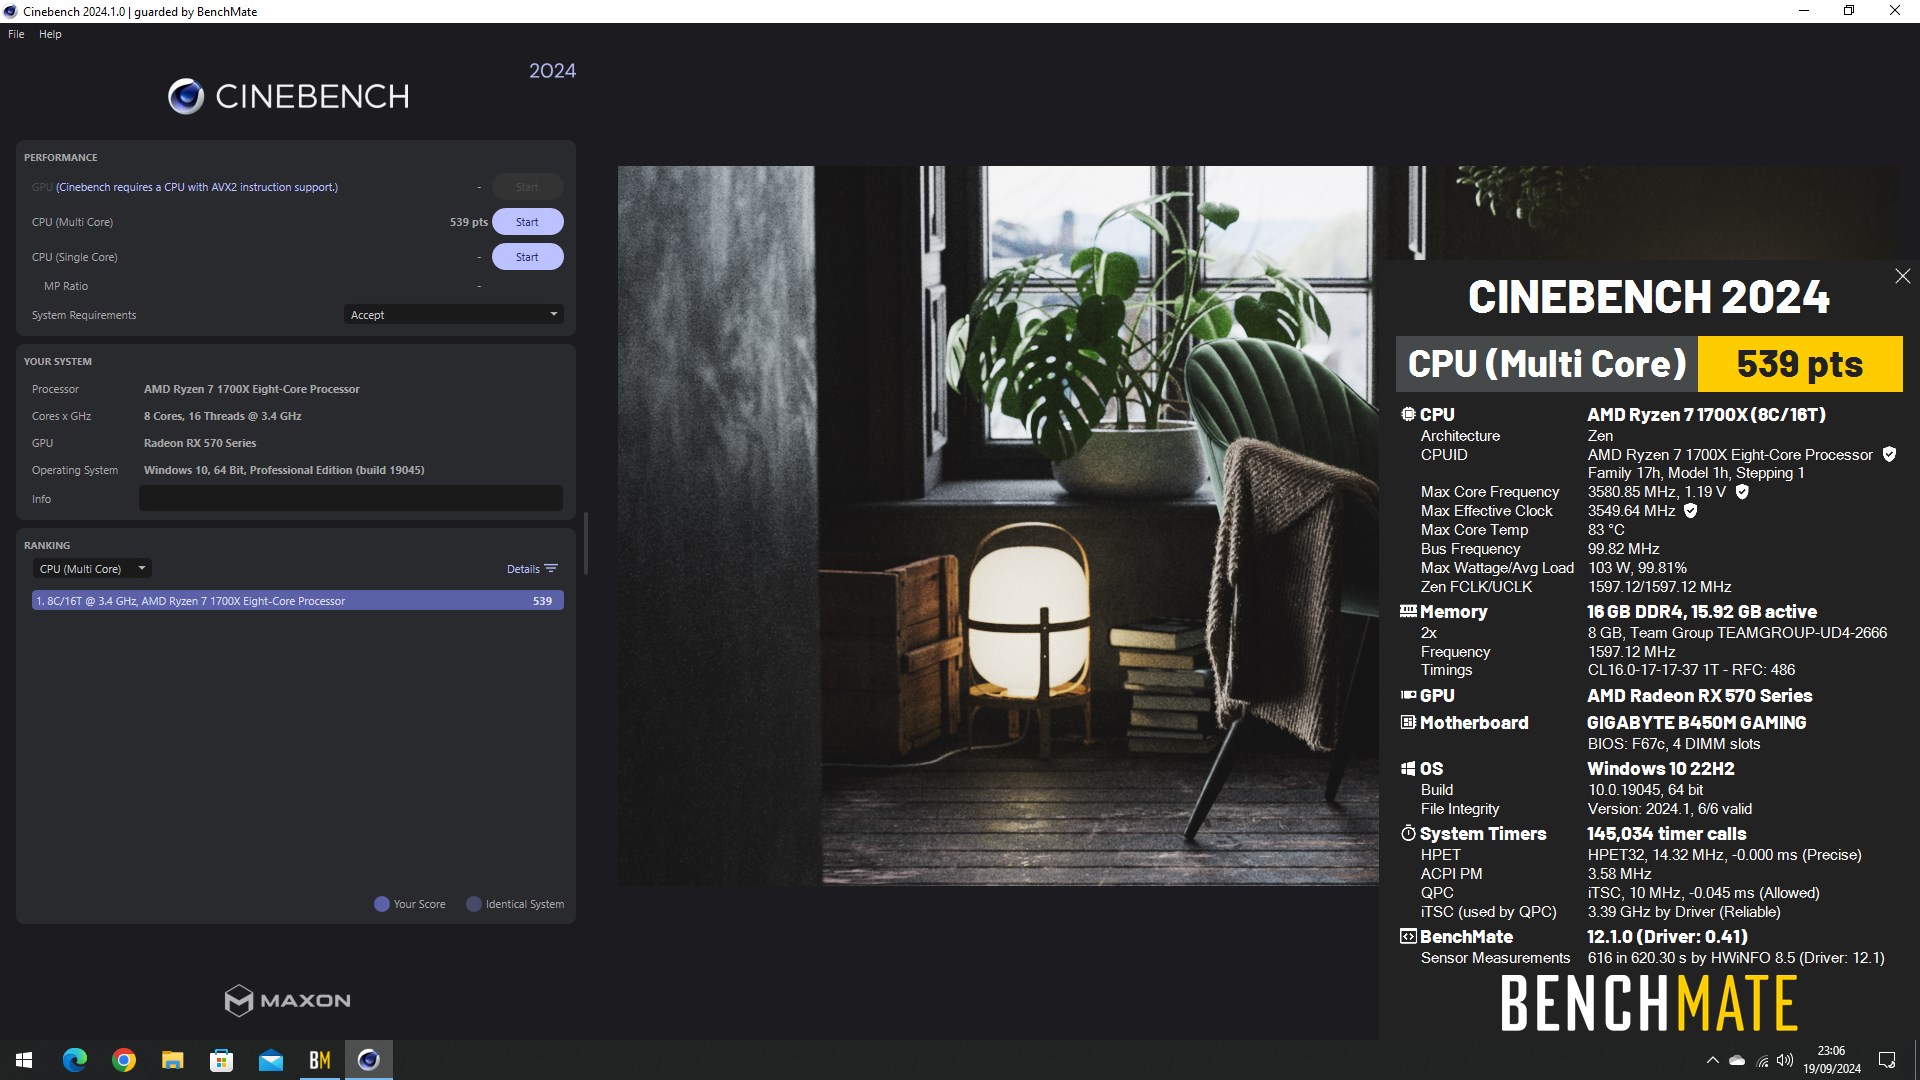Click the OneDrive cloud tray icon

(x=1737, y=1060)
